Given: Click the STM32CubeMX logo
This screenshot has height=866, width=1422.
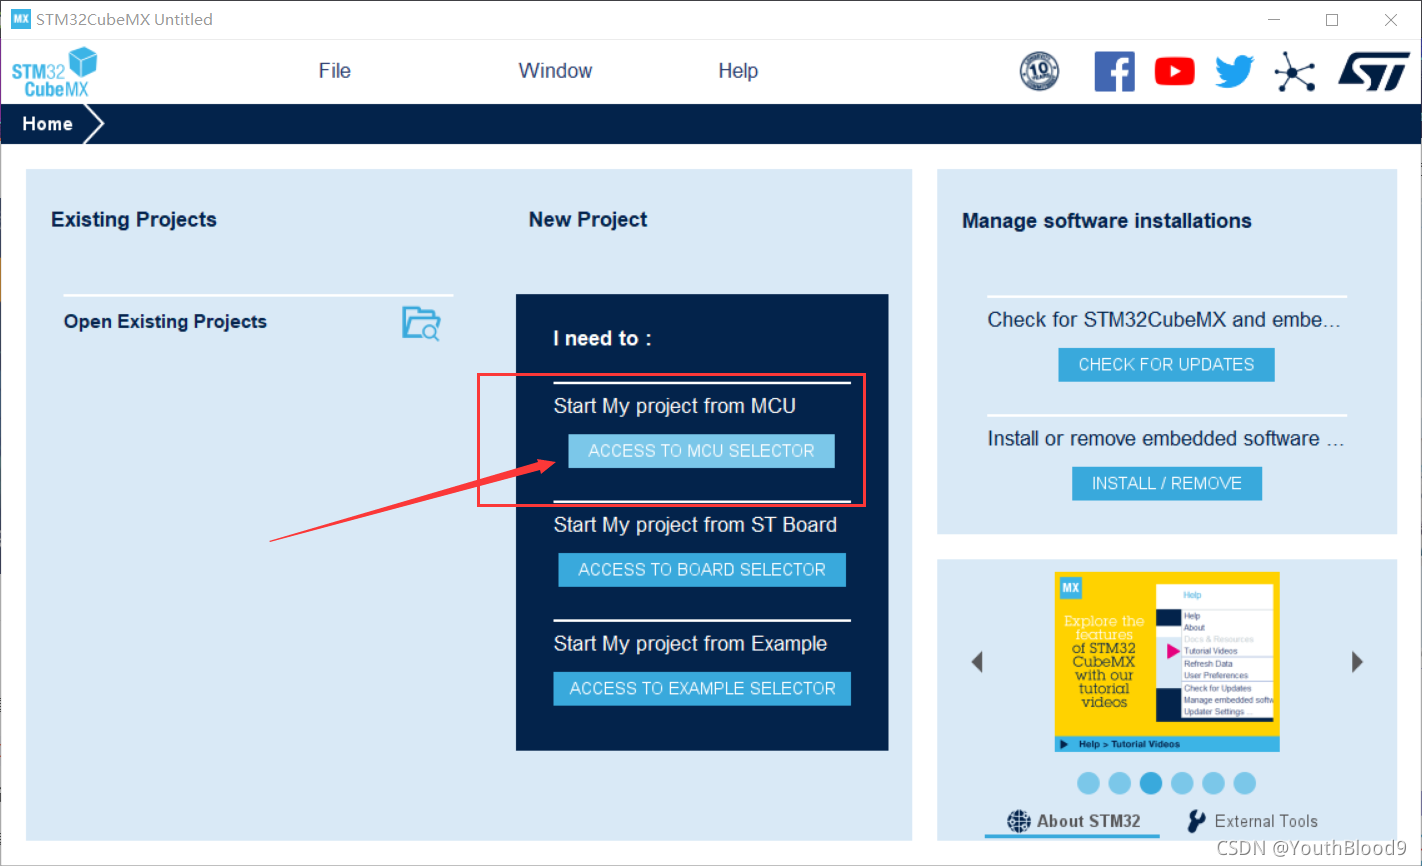Looking at the screenshot, I should click(55, 72).
